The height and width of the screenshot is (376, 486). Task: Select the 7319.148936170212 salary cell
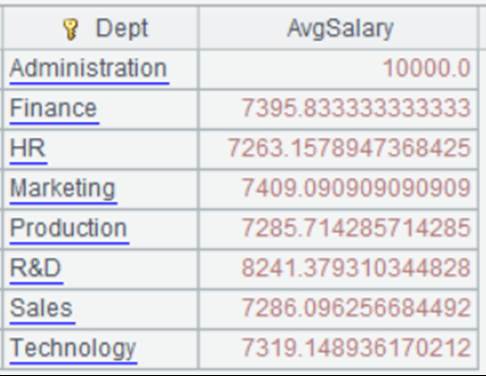pos(339,349)
